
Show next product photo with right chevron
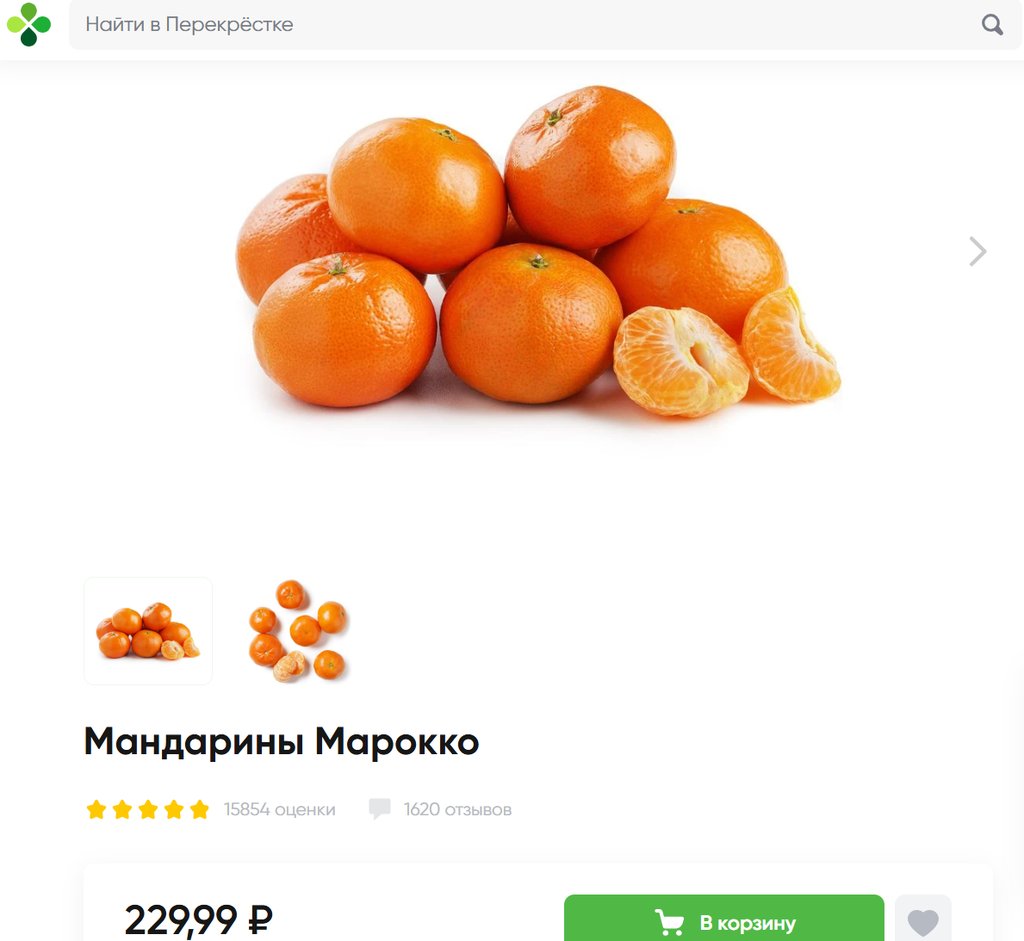click(x=977, y=251)
